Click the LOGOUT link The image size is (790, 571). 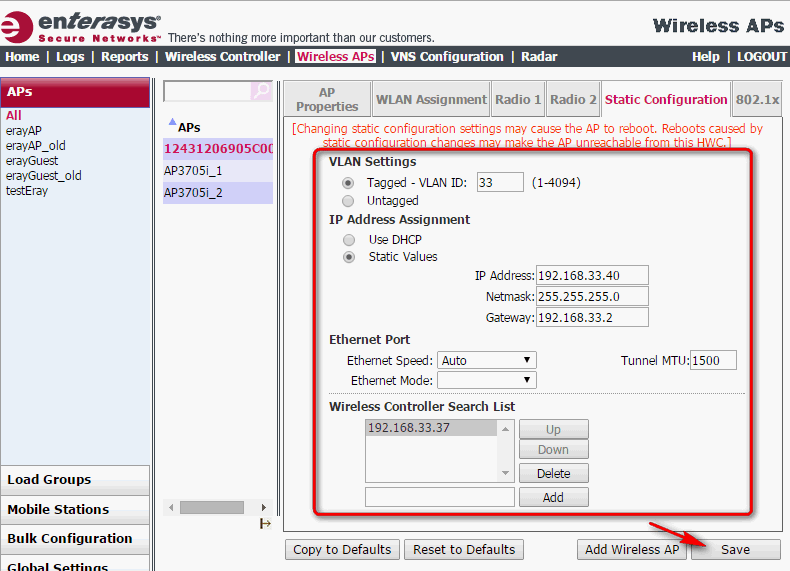(762, 56)
